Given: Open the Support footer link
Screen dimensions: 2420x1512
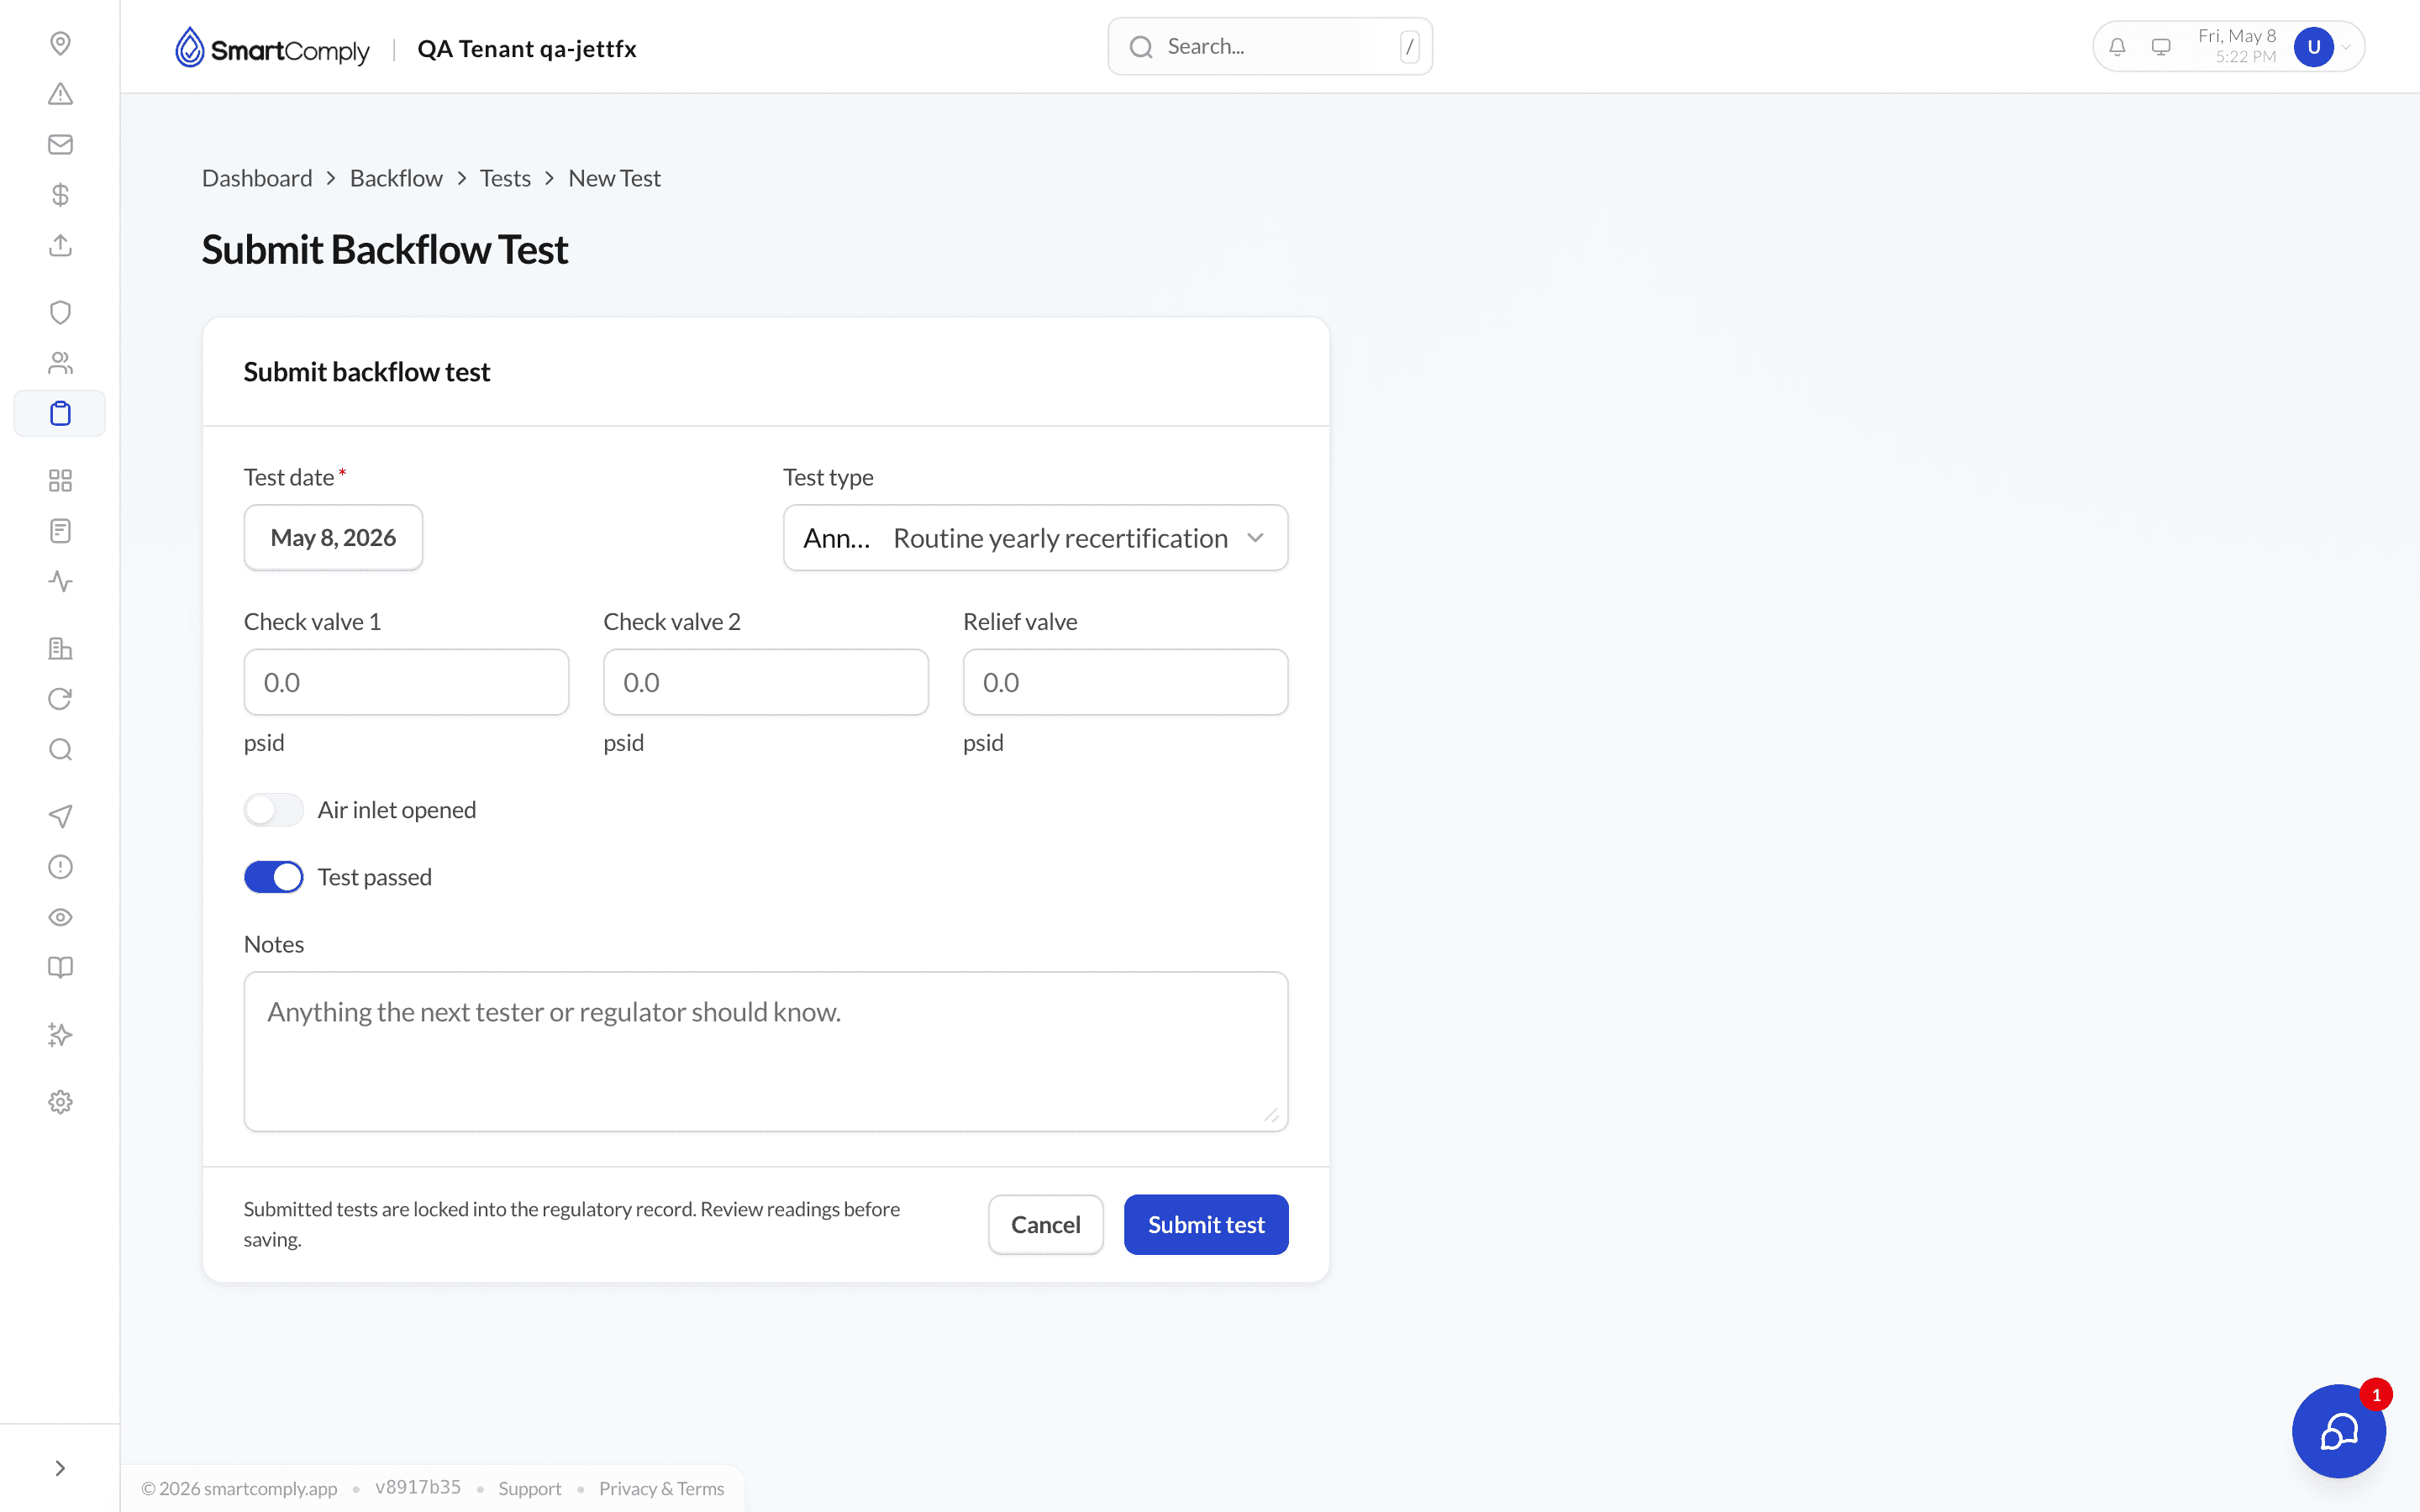Looking at the screenshot, I should click(530, 1488).
